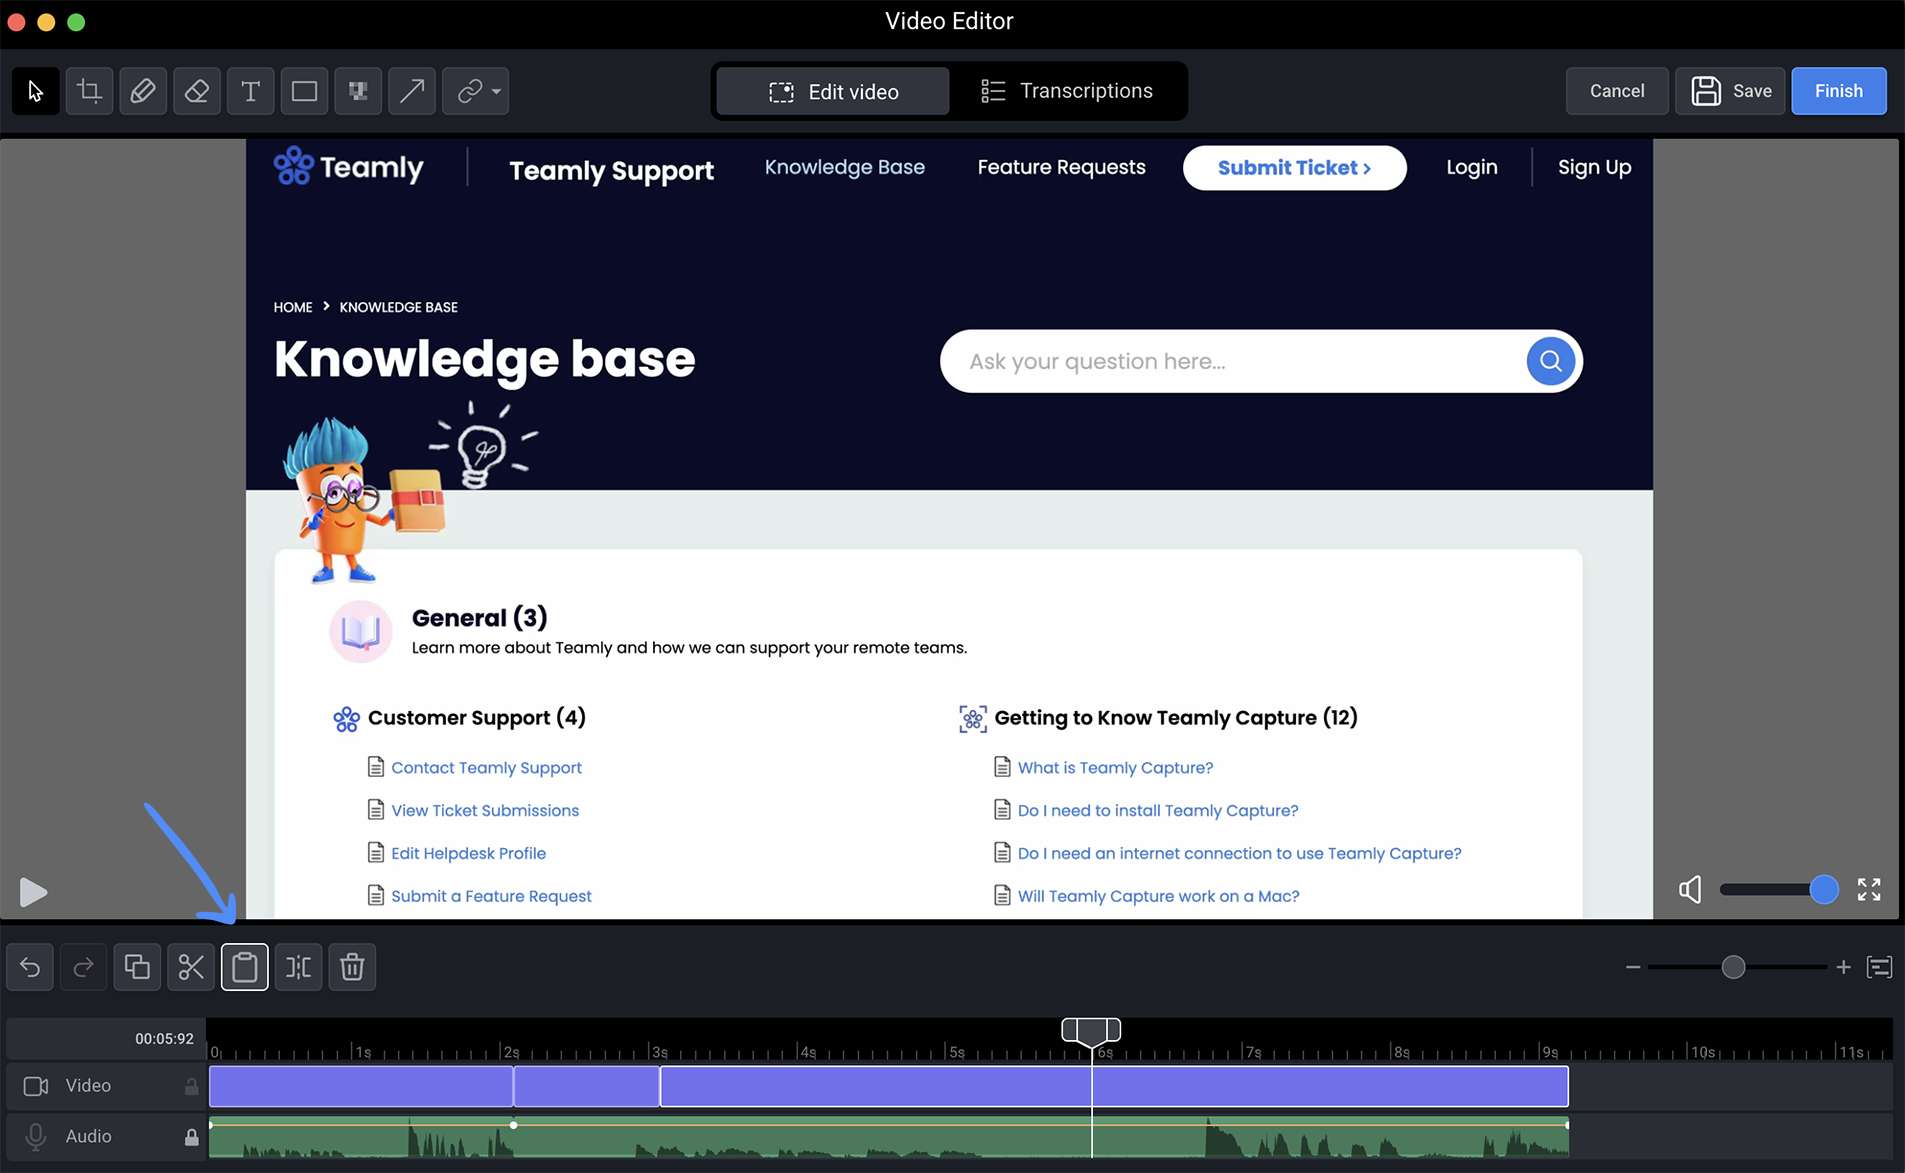
Task: Undo the last edit
Action: point(30,967)
